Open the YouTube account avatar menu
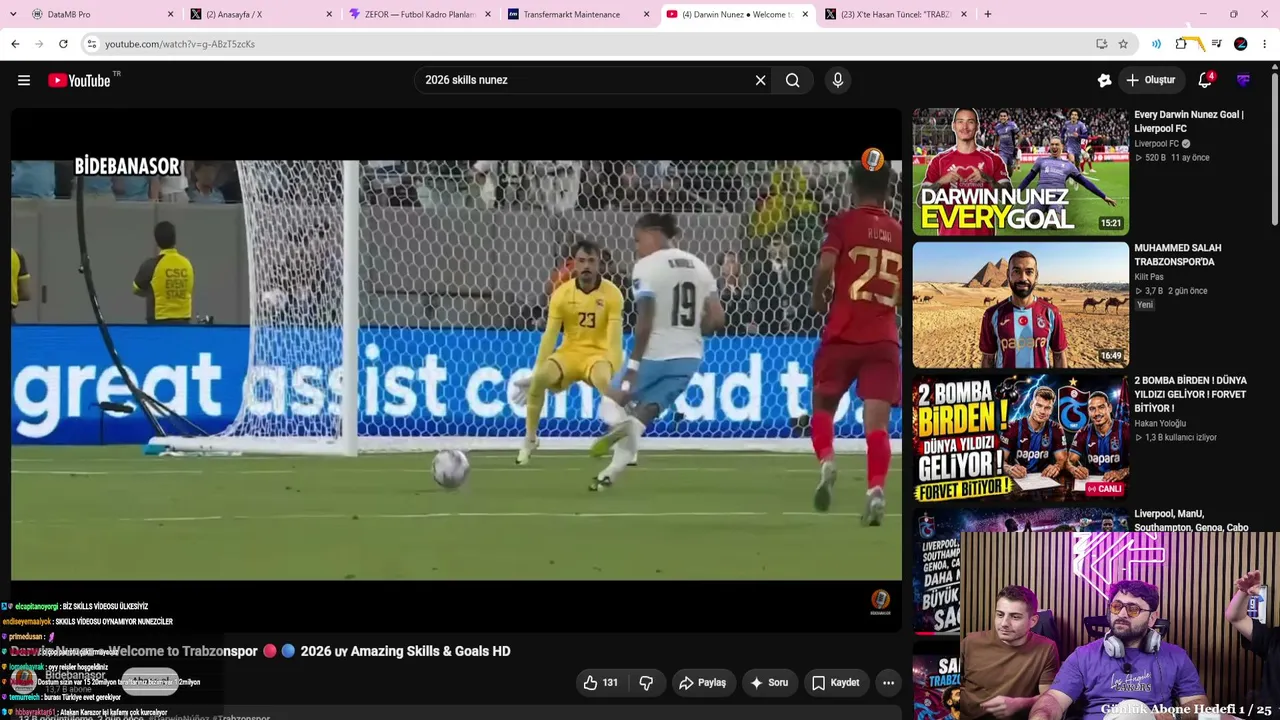The image size is (1280, 720). 1243,80
